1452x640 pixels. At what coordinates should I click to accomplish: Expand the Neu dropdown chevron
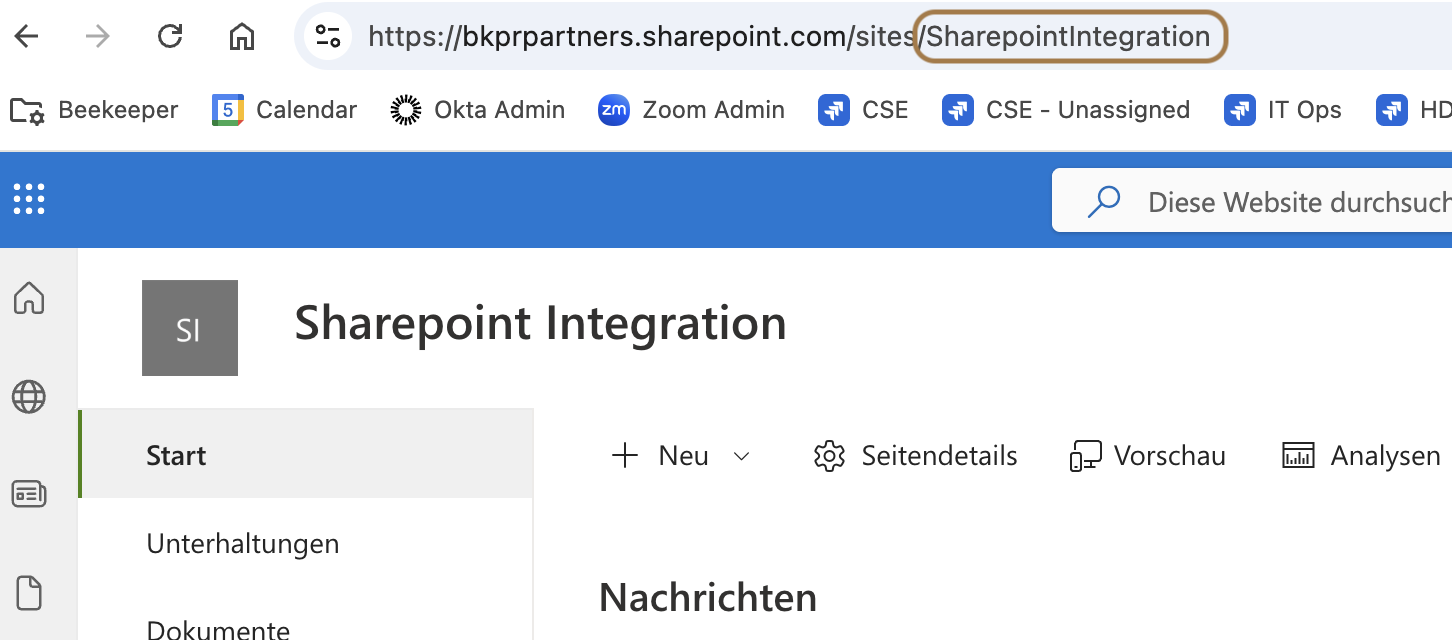coord(741,457)
